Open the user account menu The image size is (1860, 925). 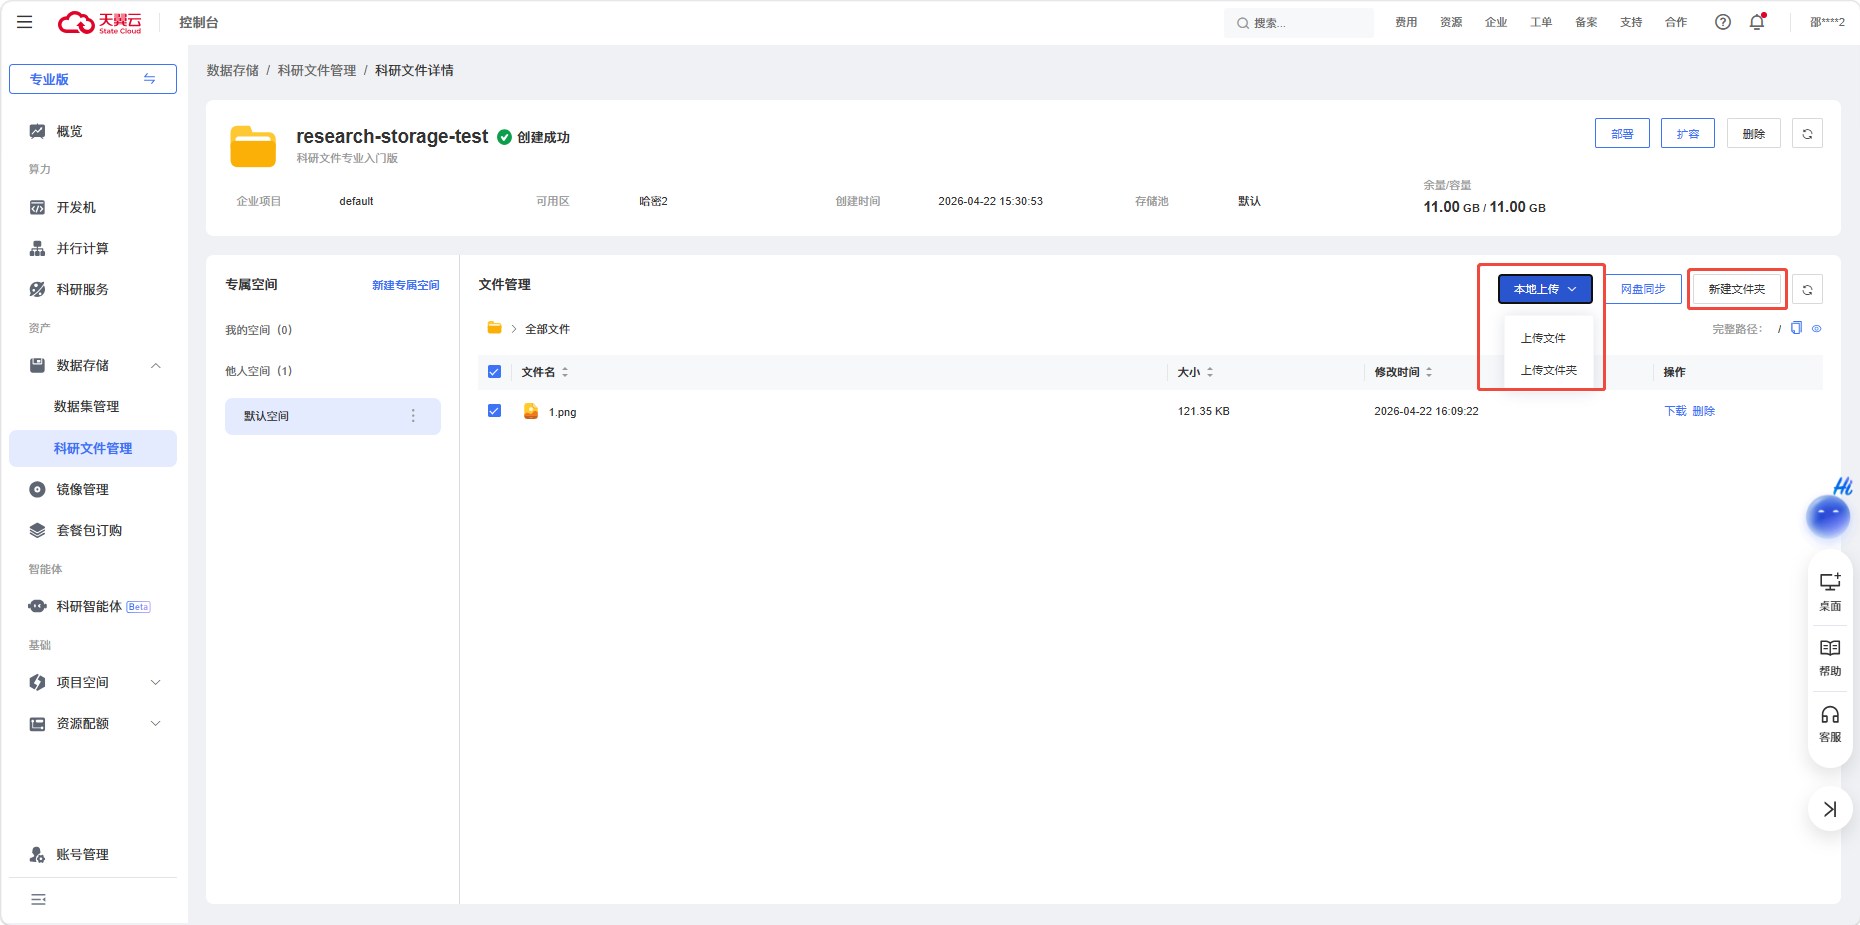click(1827, 22)
